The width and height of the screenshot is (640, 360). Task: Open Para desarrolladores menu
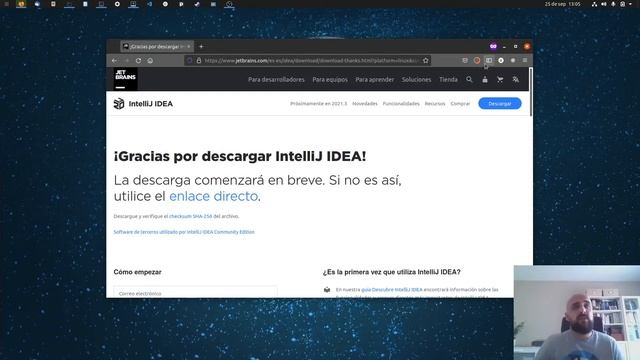276,80
